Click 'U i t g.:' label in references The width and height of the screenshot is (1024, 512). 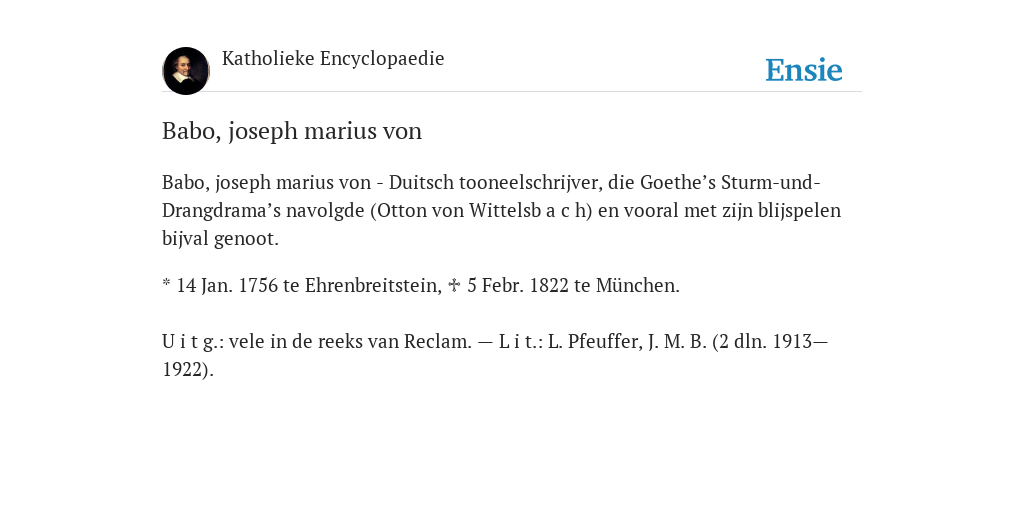pos(193,342)
